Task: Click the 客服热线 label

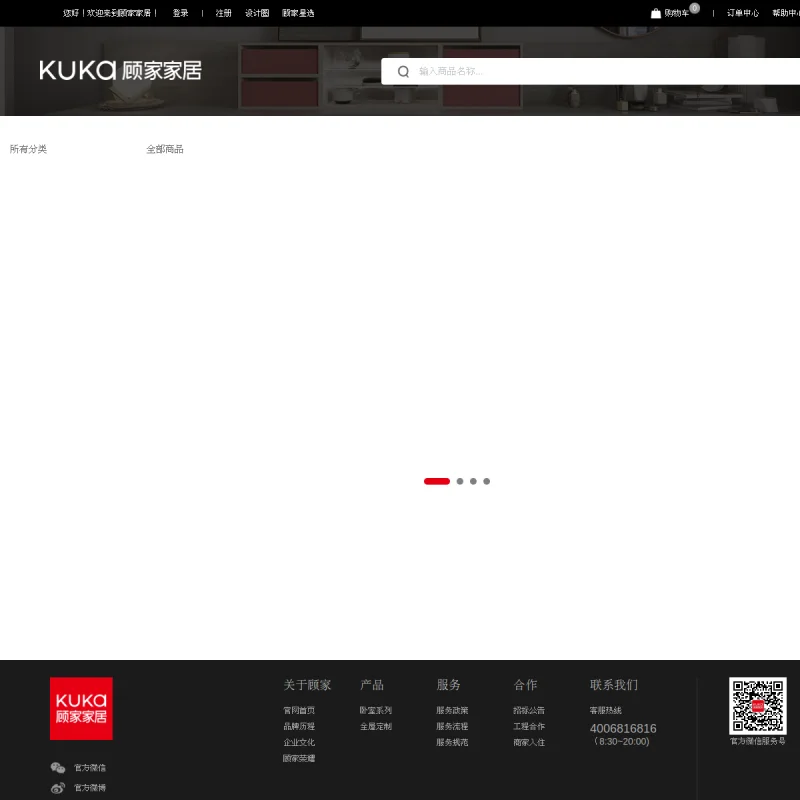Action: (x=606, y=710)
